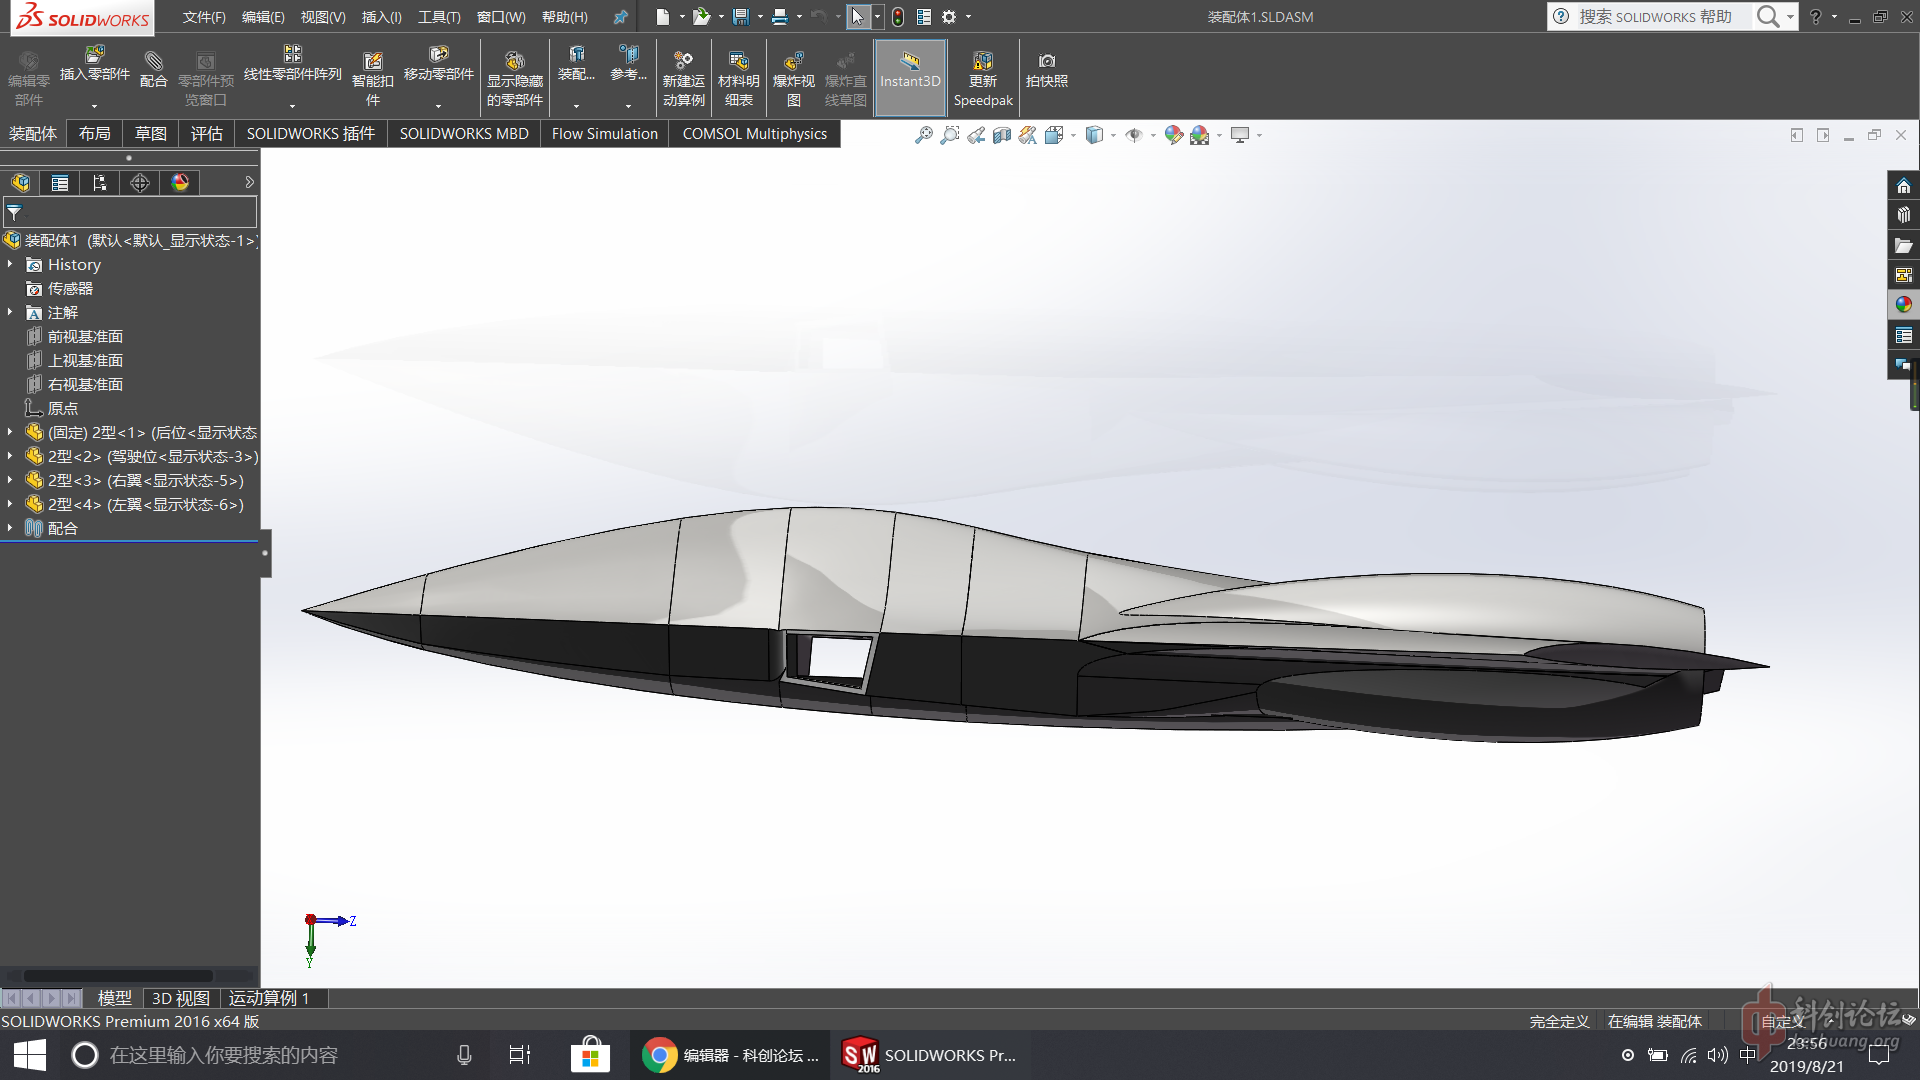Expand the (固定) 2型<1> component
1920x1080 pixels.
(10, 432)
